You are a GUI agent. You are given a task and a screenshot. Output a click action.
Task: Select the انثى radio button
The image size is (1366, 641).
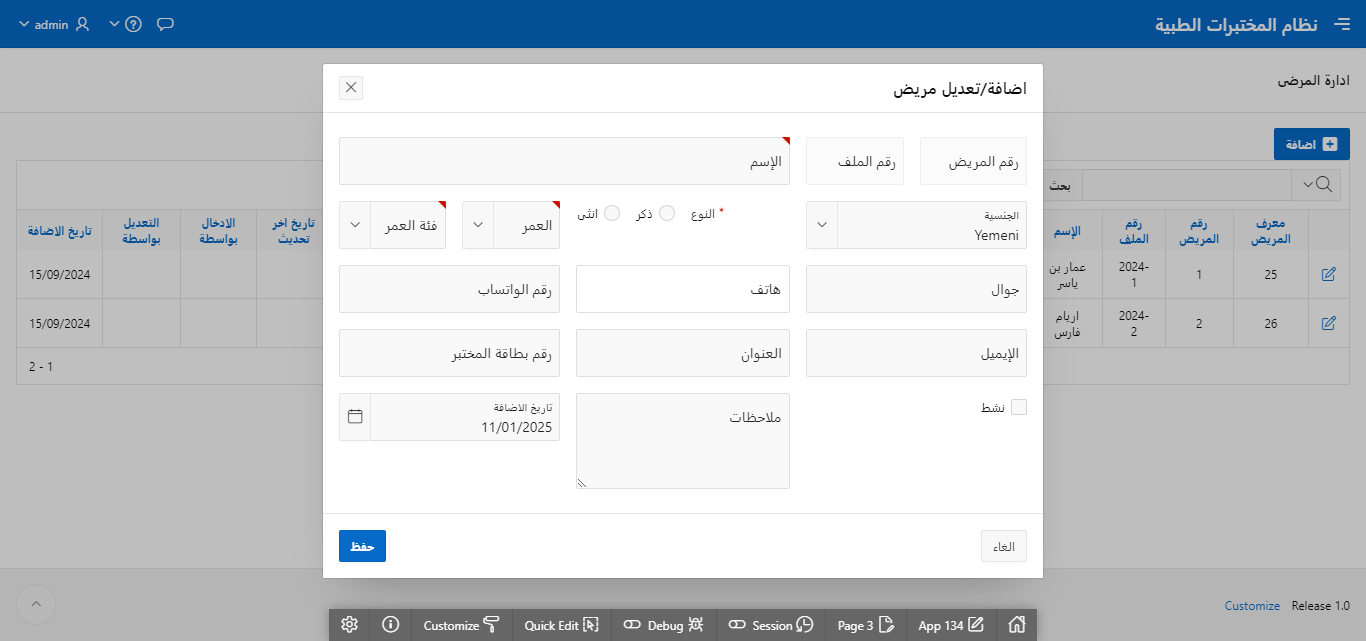(x=612, y=213)
